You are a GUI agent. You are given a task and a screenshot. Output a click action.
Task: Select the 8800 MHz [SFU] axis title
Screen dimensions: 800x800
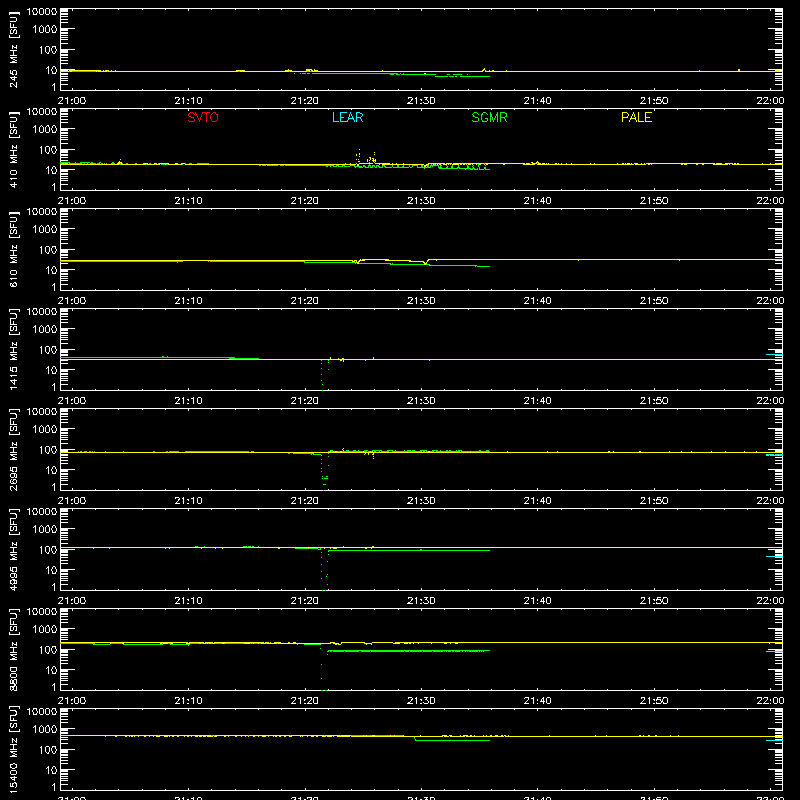point(13,649)
